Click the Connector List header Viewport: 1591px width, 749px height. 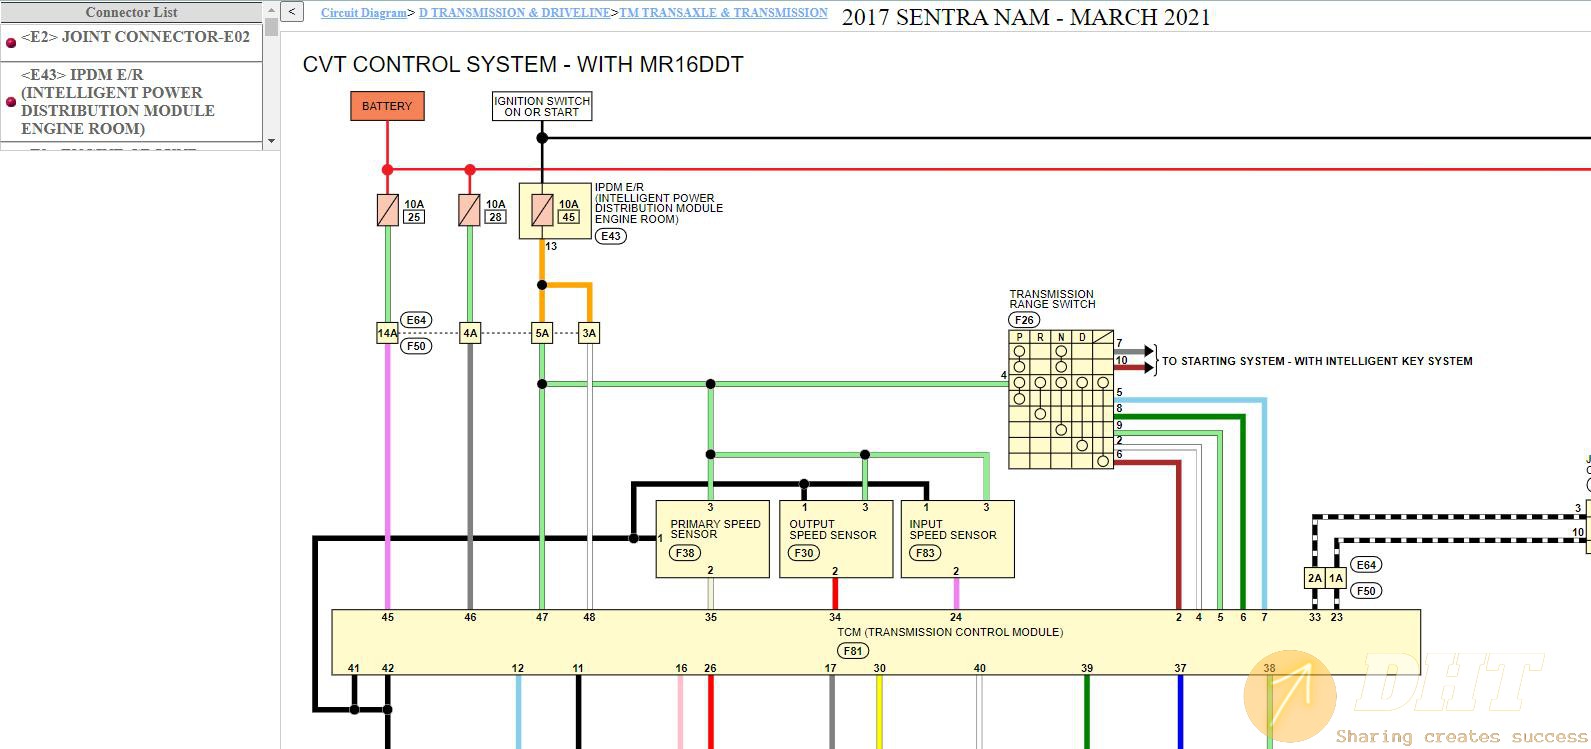coord(131,12)
